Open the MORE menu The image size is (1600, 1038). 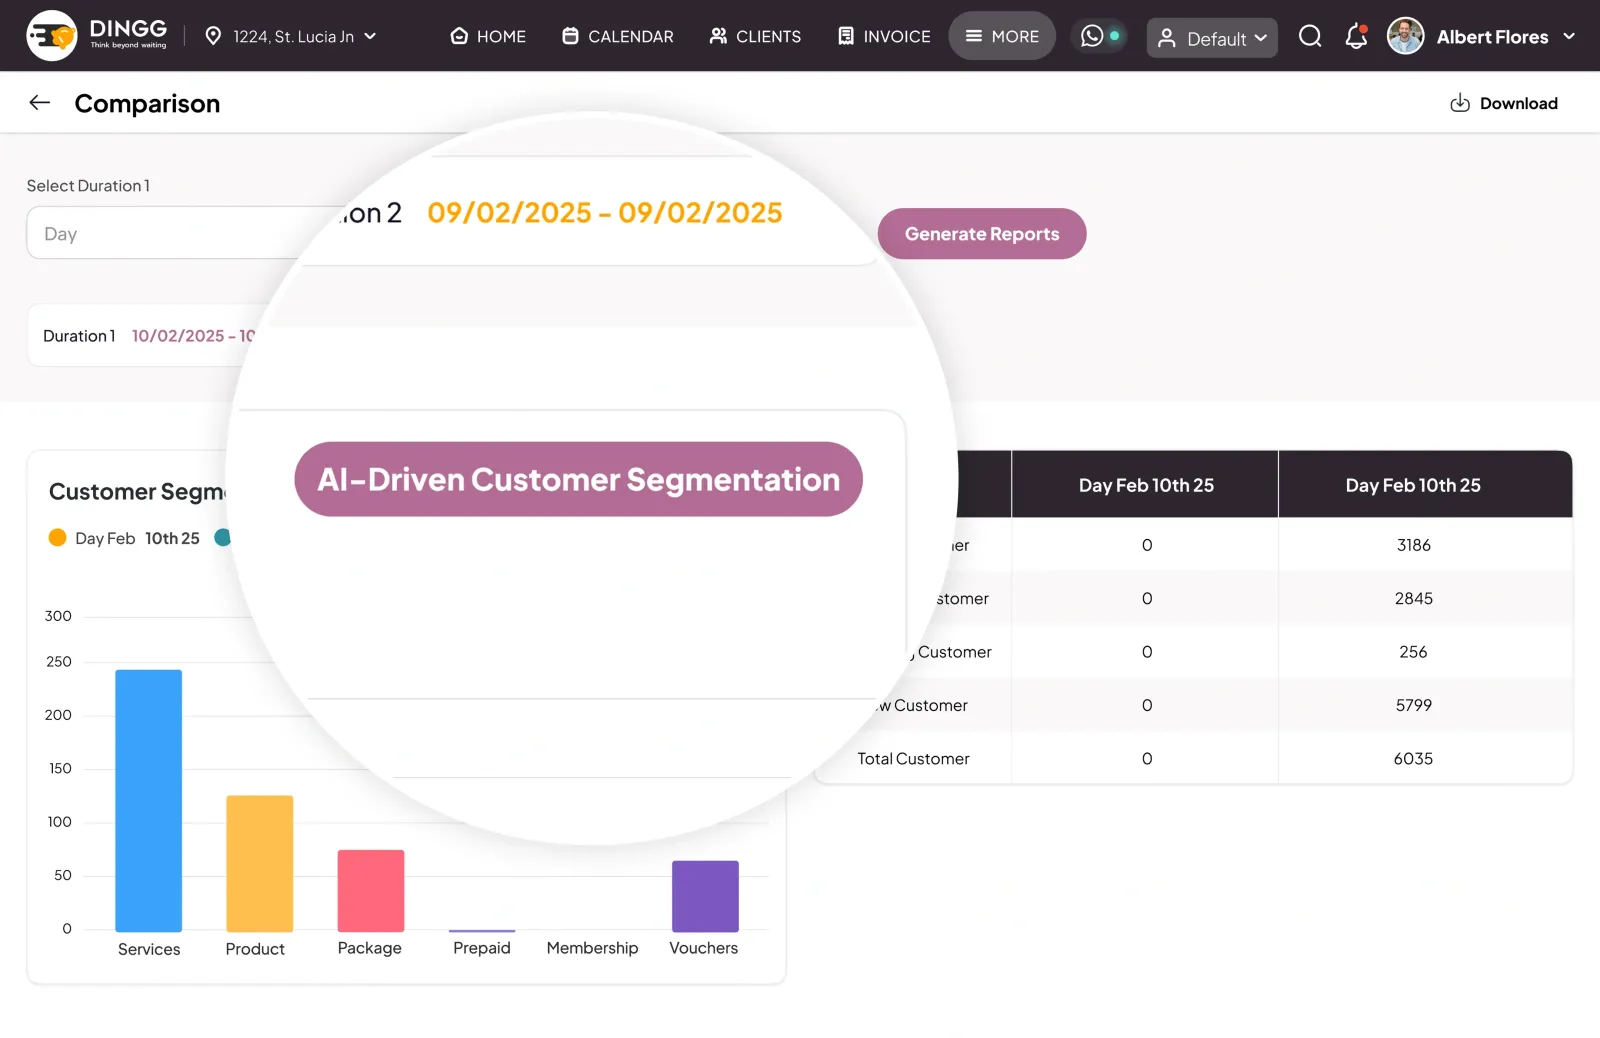point(1002,36)
